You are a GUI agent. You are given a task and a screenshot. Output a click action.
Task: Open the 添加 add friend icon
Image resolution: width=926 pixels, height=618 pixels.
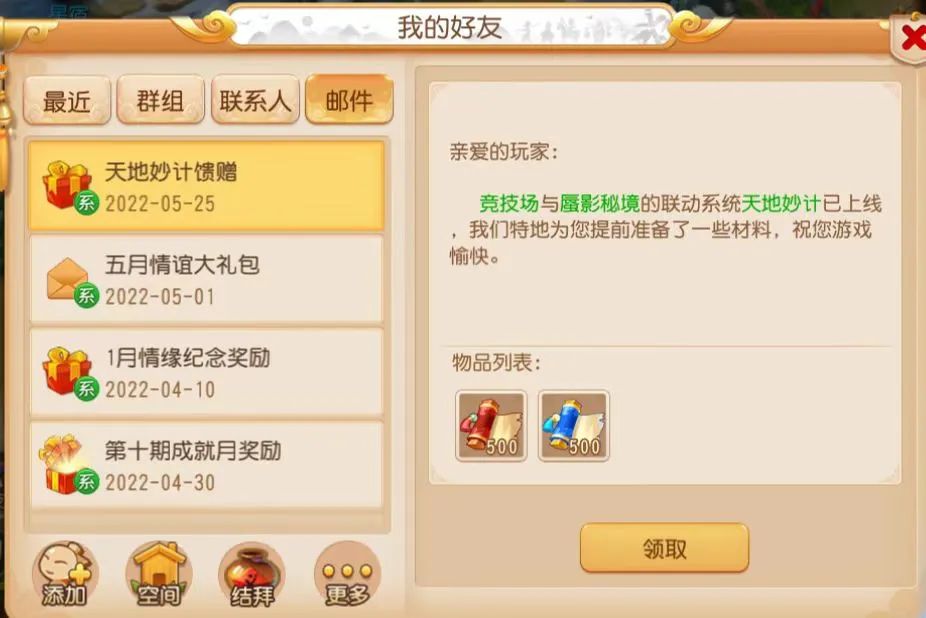[x=64, y=574]
